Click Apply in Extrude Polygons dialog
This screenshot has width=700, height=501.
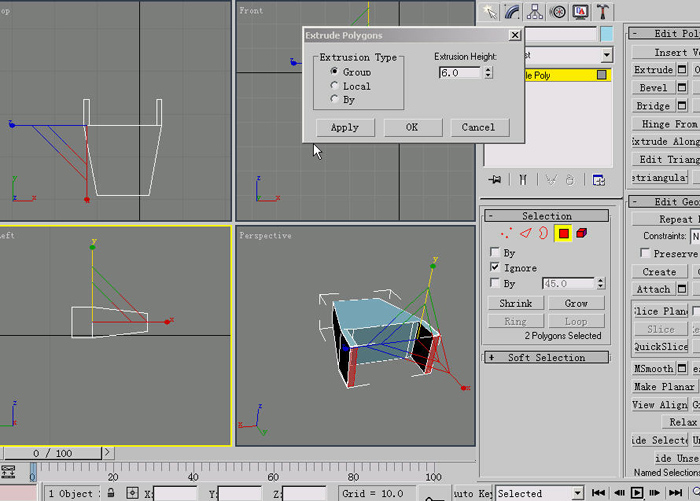[x=345, y=127]
